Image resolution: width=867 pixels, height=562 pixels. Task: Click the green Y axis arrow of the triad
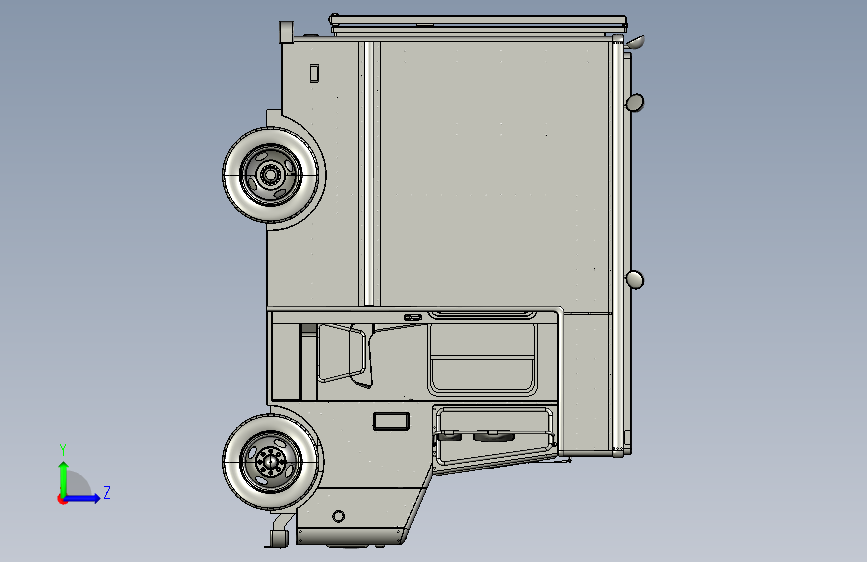tap(64, 480)
